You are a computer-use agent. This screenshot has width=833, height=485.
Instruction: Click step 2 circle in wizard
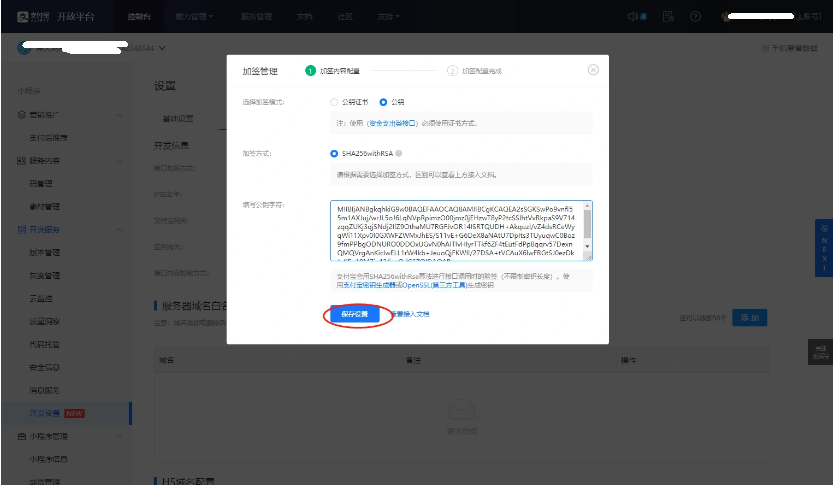(x=452, y=71)
